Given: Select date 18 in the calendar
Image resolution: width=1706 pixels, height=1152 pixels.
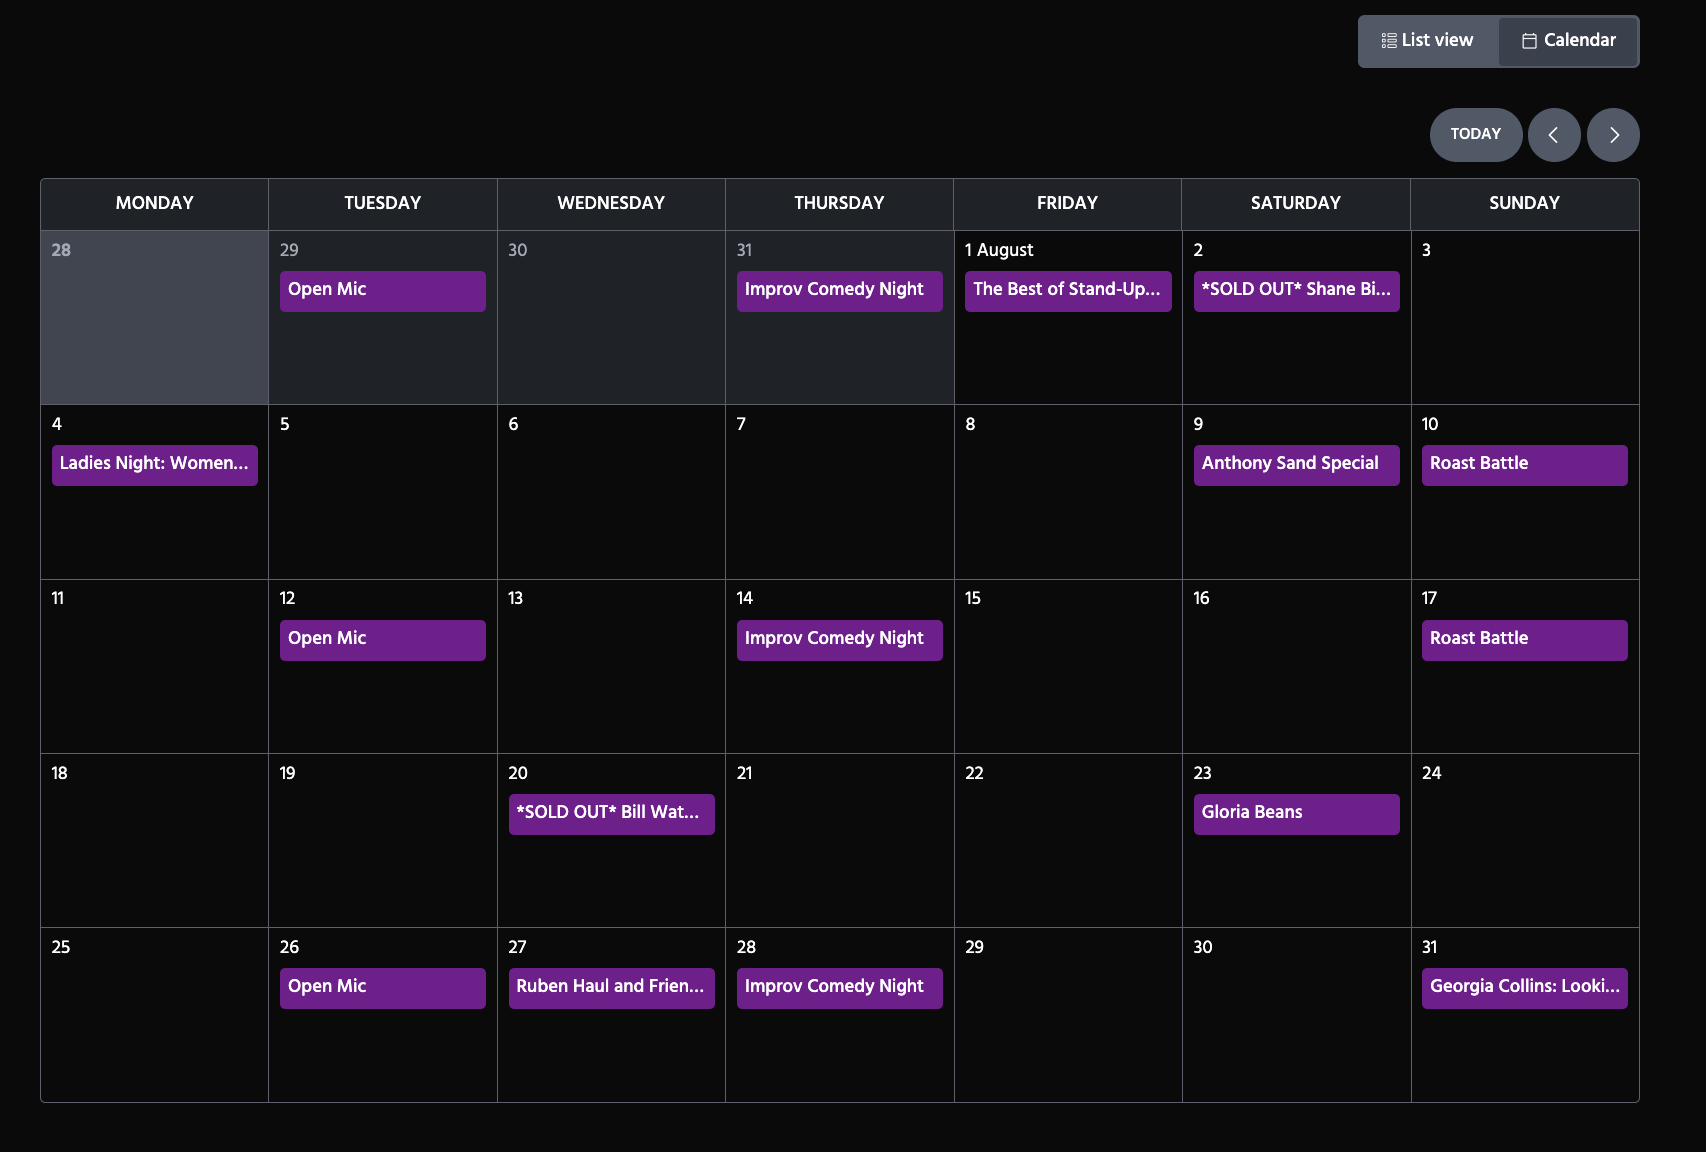Looking at the screenshot, I should (155, 841).
